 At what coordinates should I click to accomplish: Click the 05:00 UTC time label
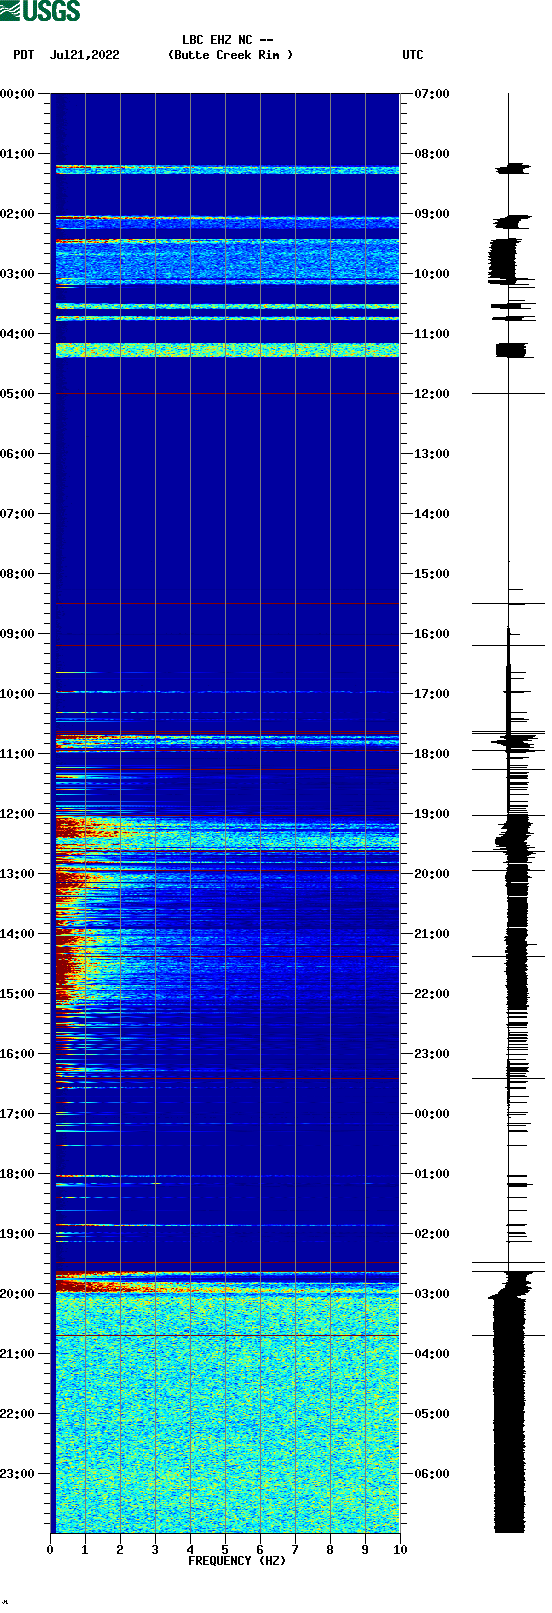pos(432,1414)
